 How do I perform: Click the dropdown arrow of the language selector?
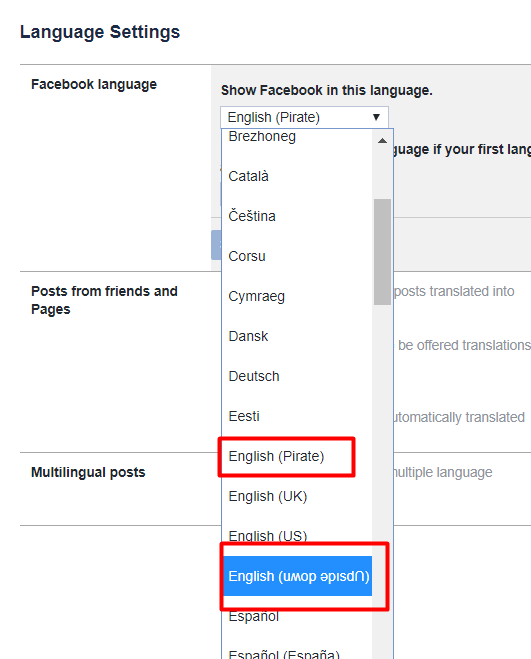coord(376,117)
